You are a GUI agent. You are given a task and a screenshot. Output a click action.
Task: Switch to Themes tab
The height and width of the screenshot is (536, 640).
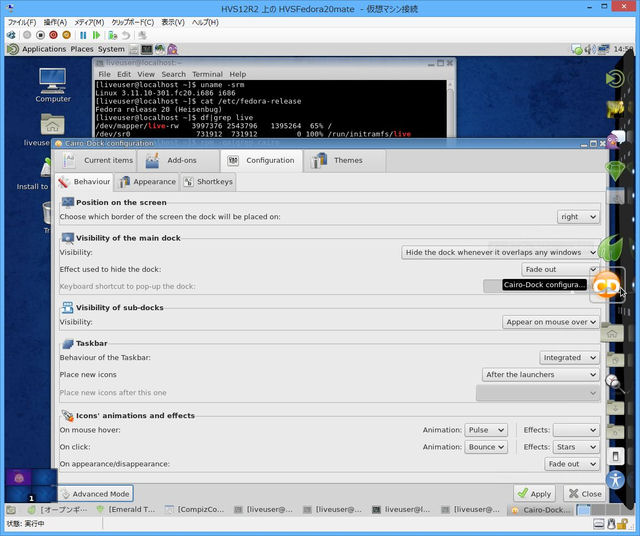pyautogui.click(x=345, y=160)
